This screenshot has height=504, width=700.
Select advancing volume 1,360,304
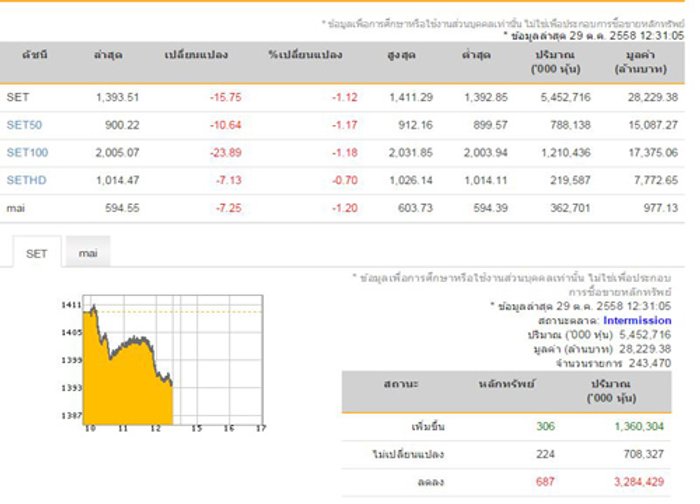(639, 427)
